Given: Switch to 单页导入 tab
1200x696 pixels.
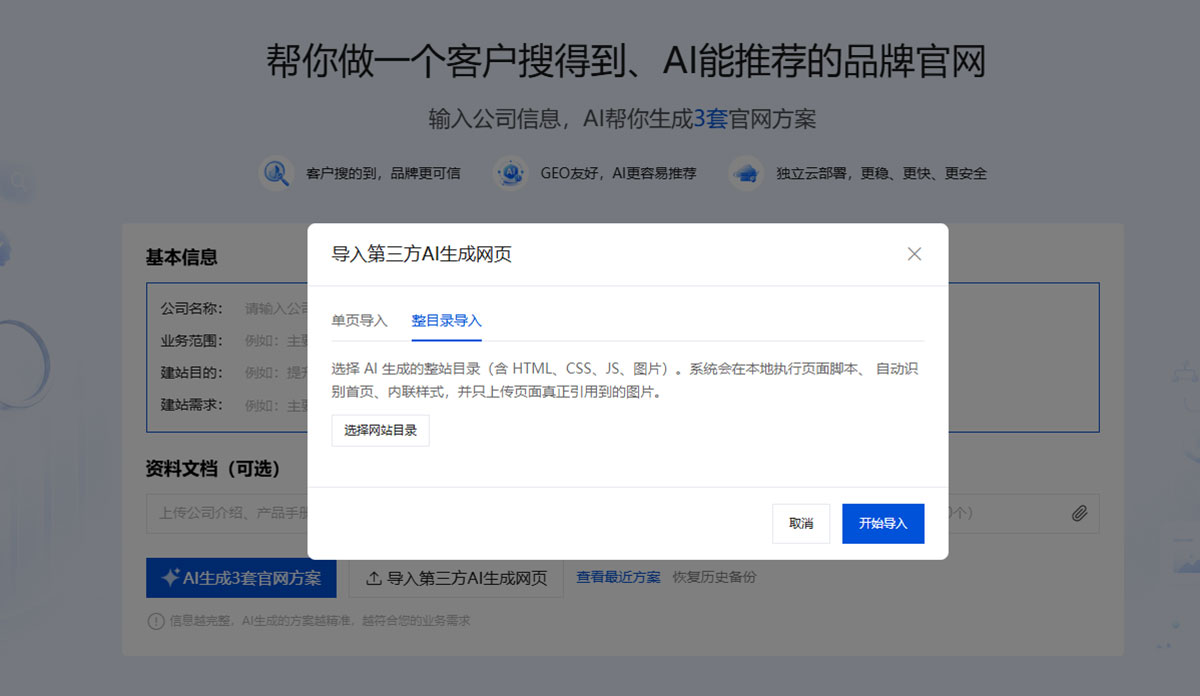Looking at the screenshot, I should pos(360,321).
